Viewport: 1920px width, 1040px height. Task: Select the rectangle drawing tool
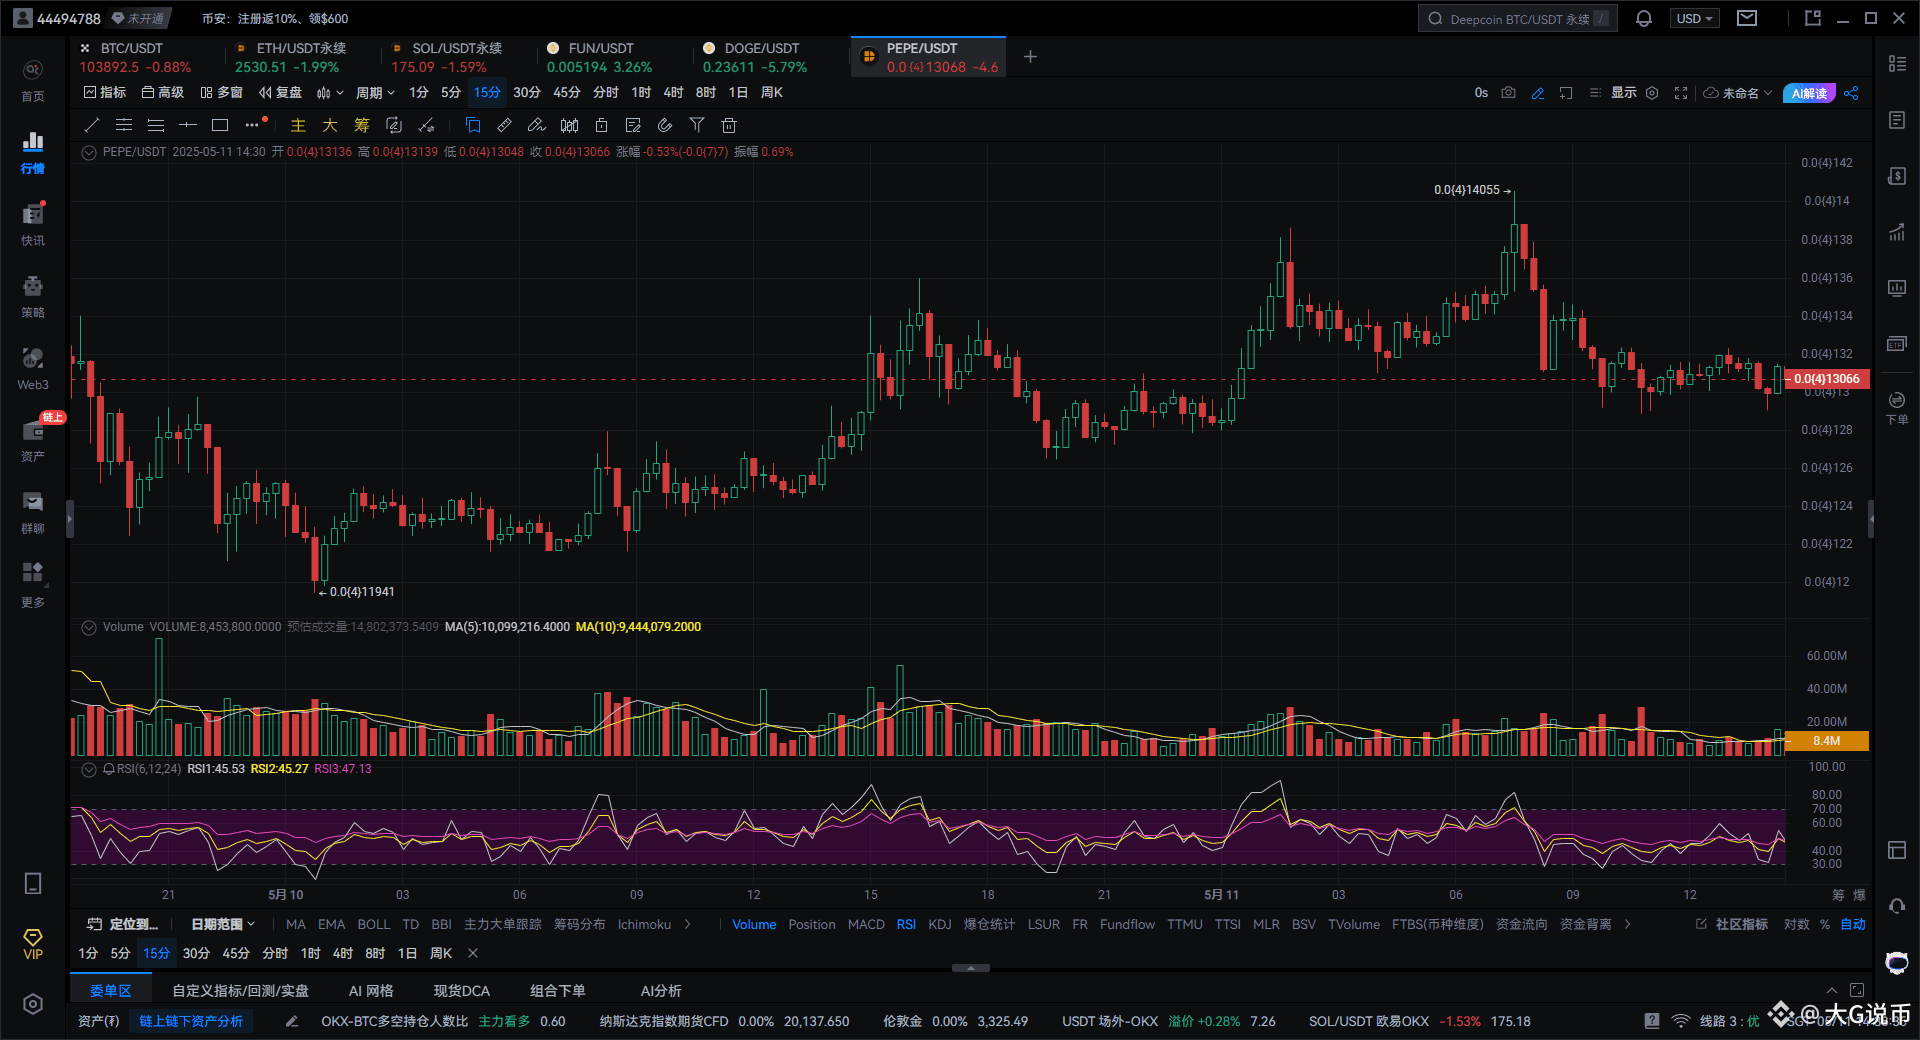[220, 125]
